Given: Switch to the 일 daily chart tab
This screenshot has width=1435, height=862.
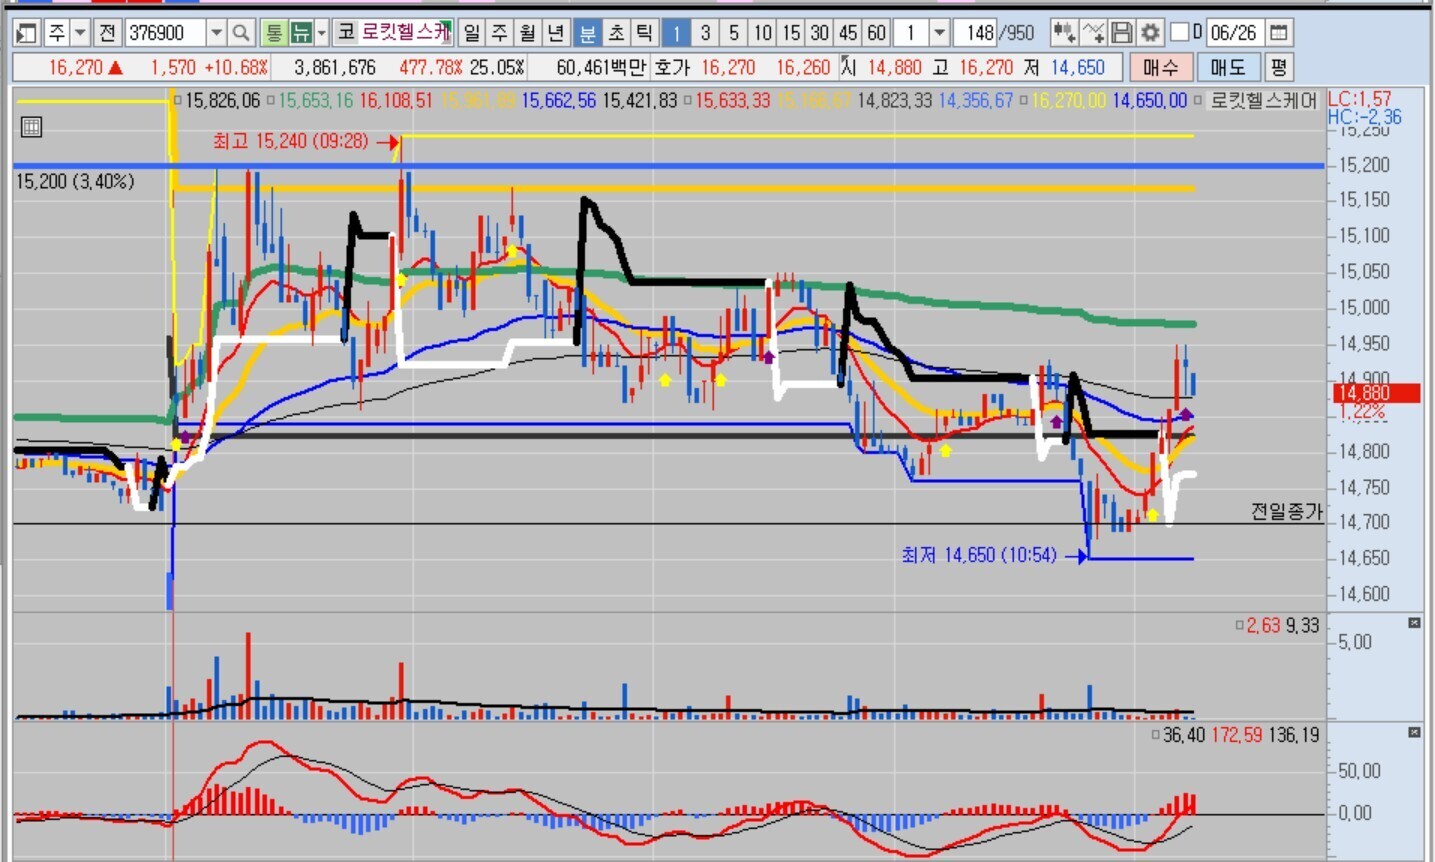Looking at the screenshot, I should point(472,33).
